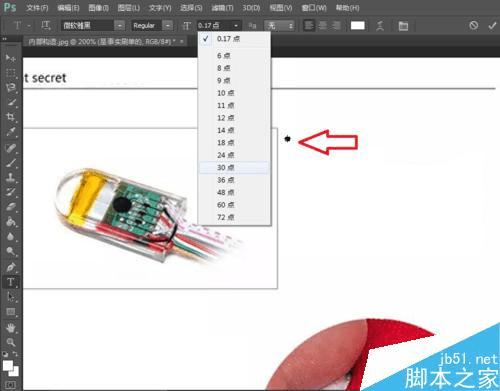Select the Hand tool
The image size is (500, 391).
click(x=10, y=328)
